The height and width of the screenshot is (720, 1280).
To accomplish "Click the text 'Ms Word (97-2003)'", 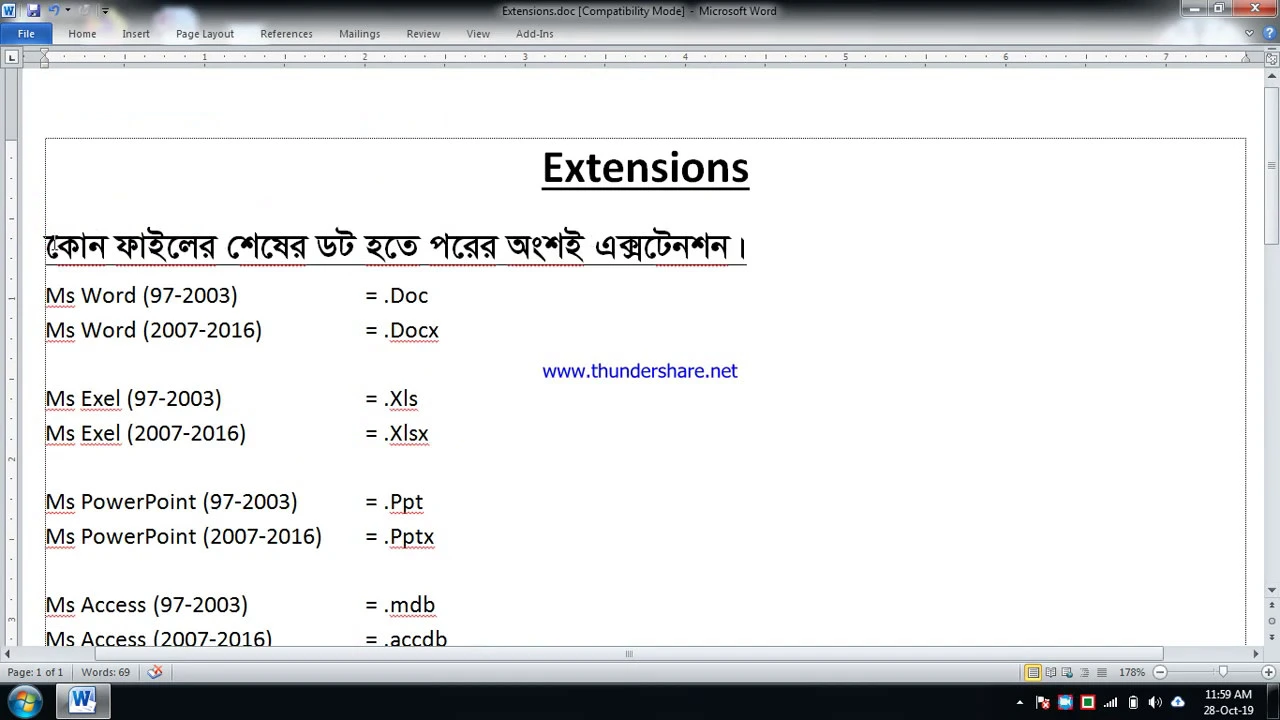I will tap(141, 296).
